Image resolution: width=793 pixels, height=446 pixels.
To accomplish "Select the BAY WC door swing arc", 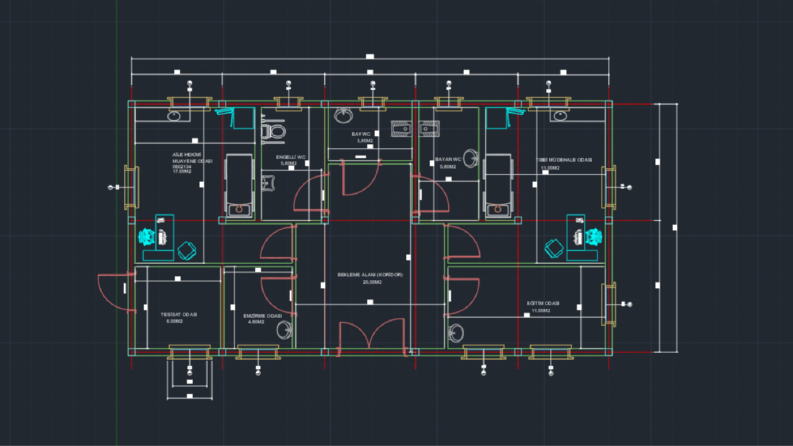I will point(361,177).
